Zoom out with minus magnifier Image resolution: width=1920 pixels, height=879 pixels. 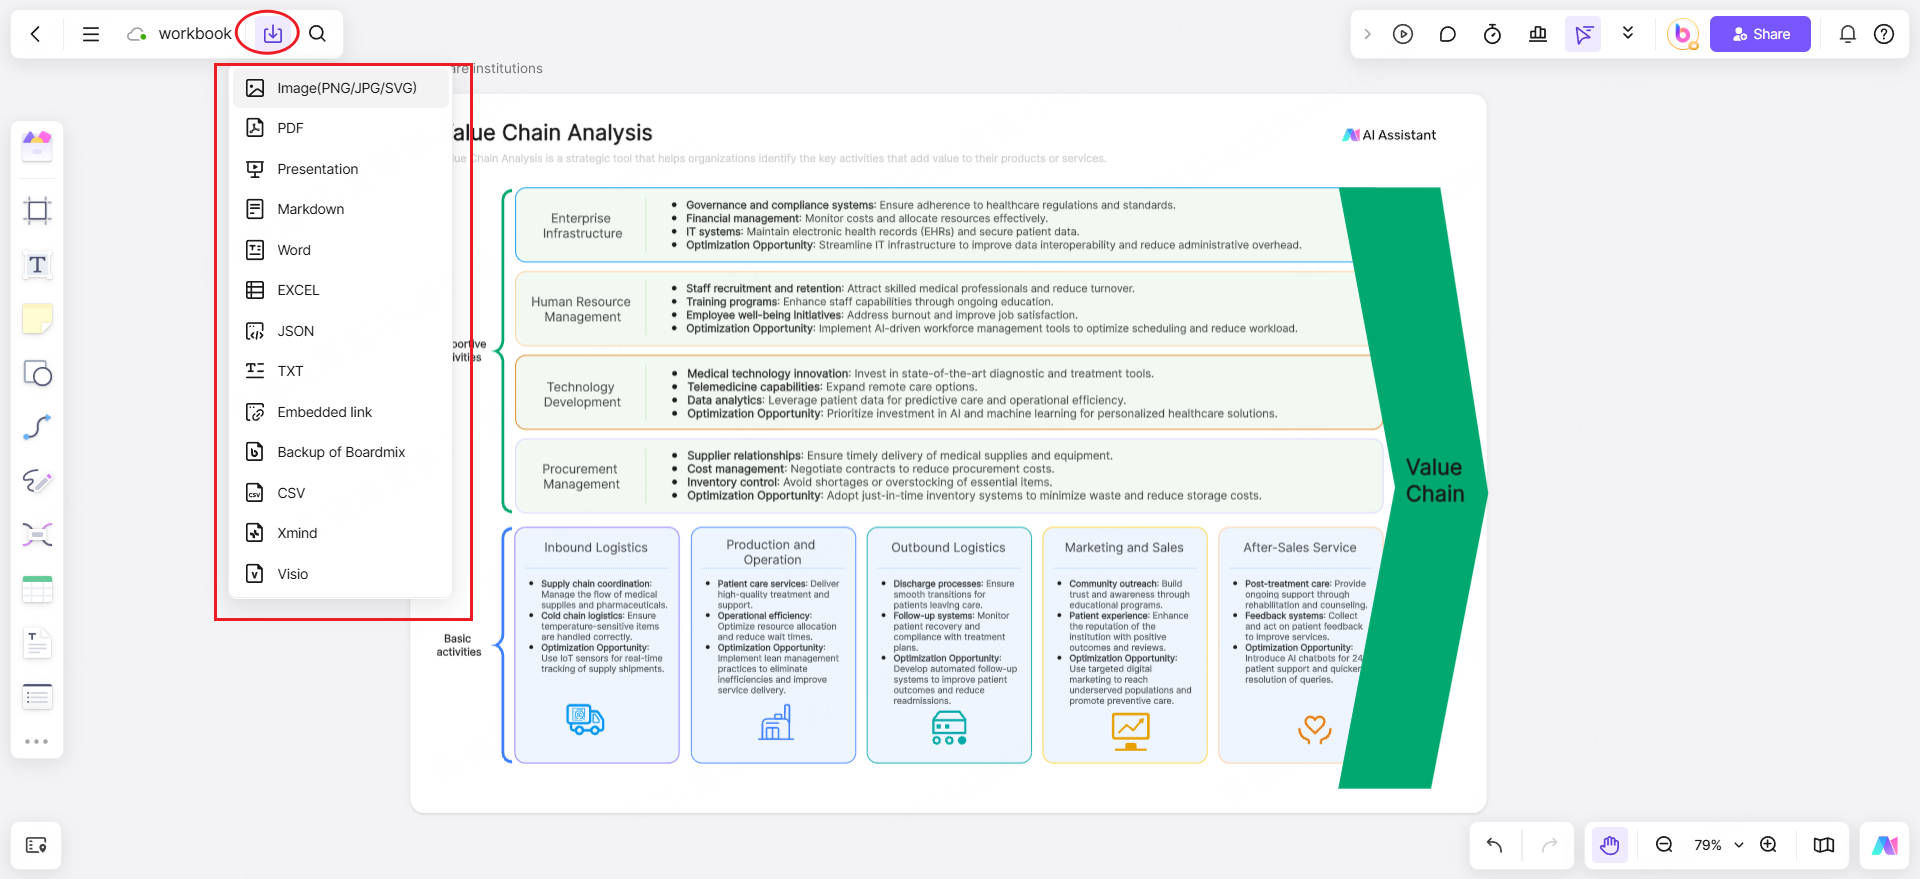pyautogui.click(x=1664, y=845)
